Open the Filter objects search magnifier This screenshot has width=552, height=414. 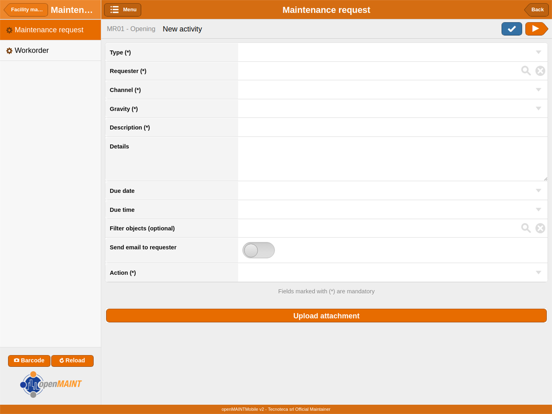[x=526, y=228]
